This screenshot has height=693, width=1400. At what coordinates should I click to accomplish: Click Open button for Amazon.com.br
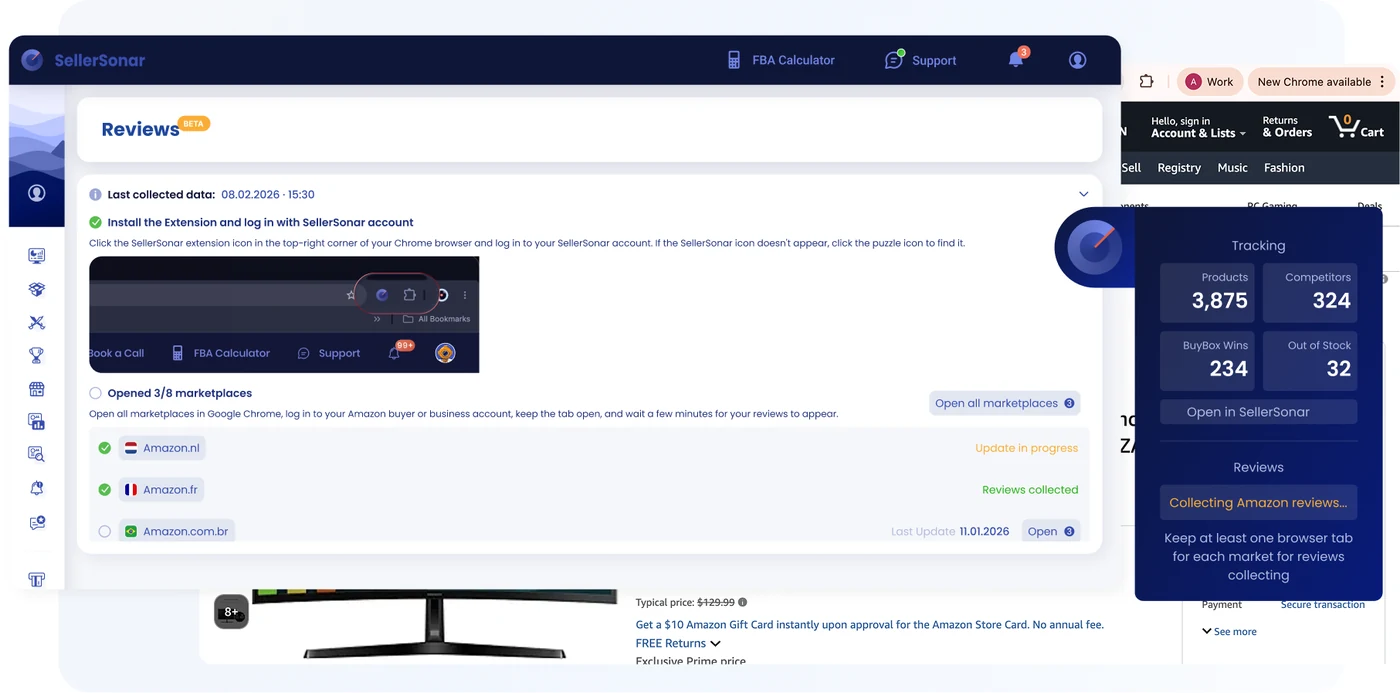[x=1051, y=531]
